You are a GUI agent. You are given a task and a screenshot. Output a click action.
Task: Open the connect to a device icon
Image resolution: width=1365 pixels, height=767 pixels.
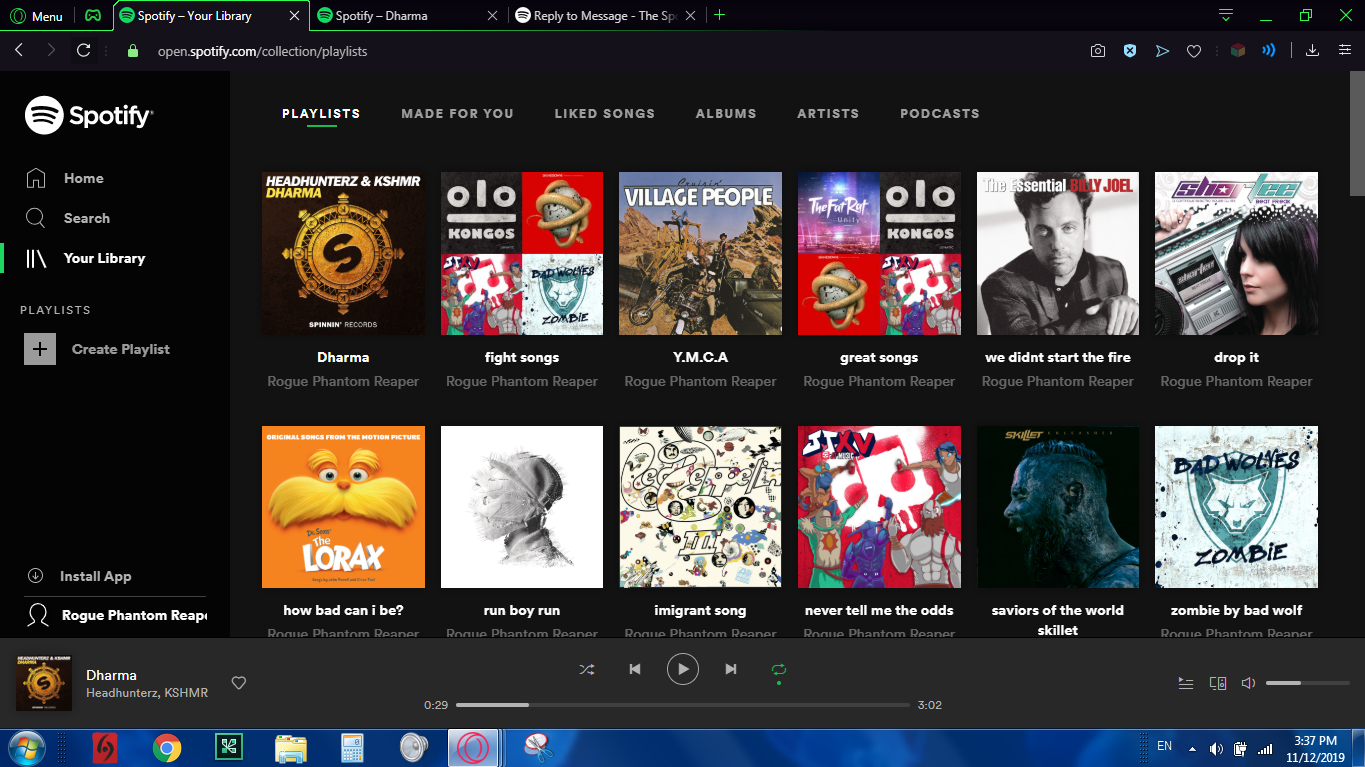coord(1217,683)
